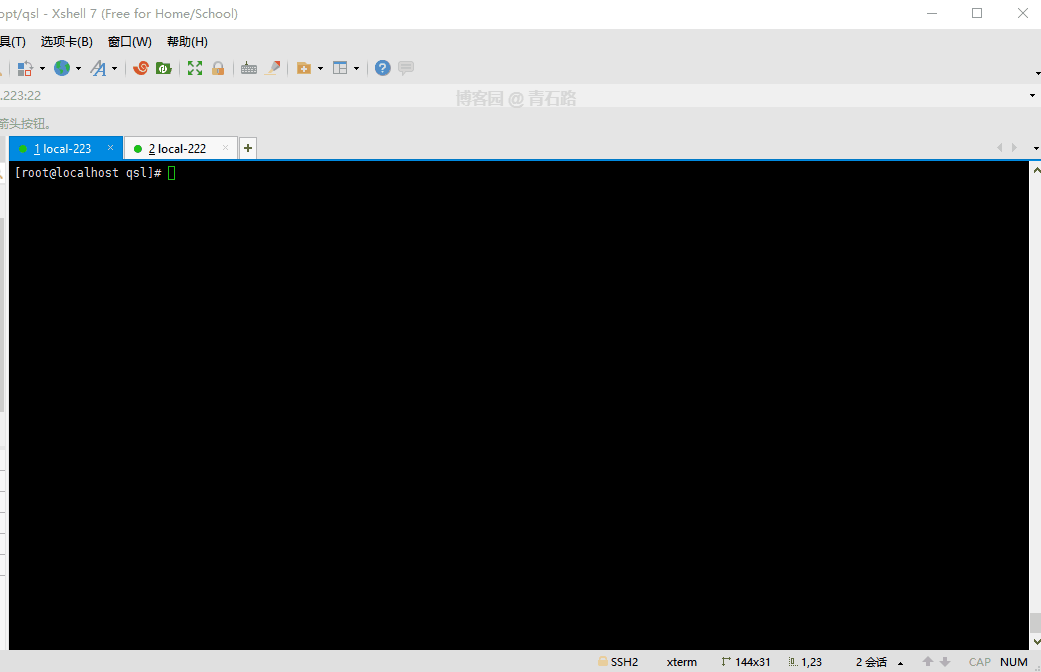The height and width of the screenshot is (672, 1041).
Task: Open the 选项卡(B) menu
Action: (x=66, y=42)
